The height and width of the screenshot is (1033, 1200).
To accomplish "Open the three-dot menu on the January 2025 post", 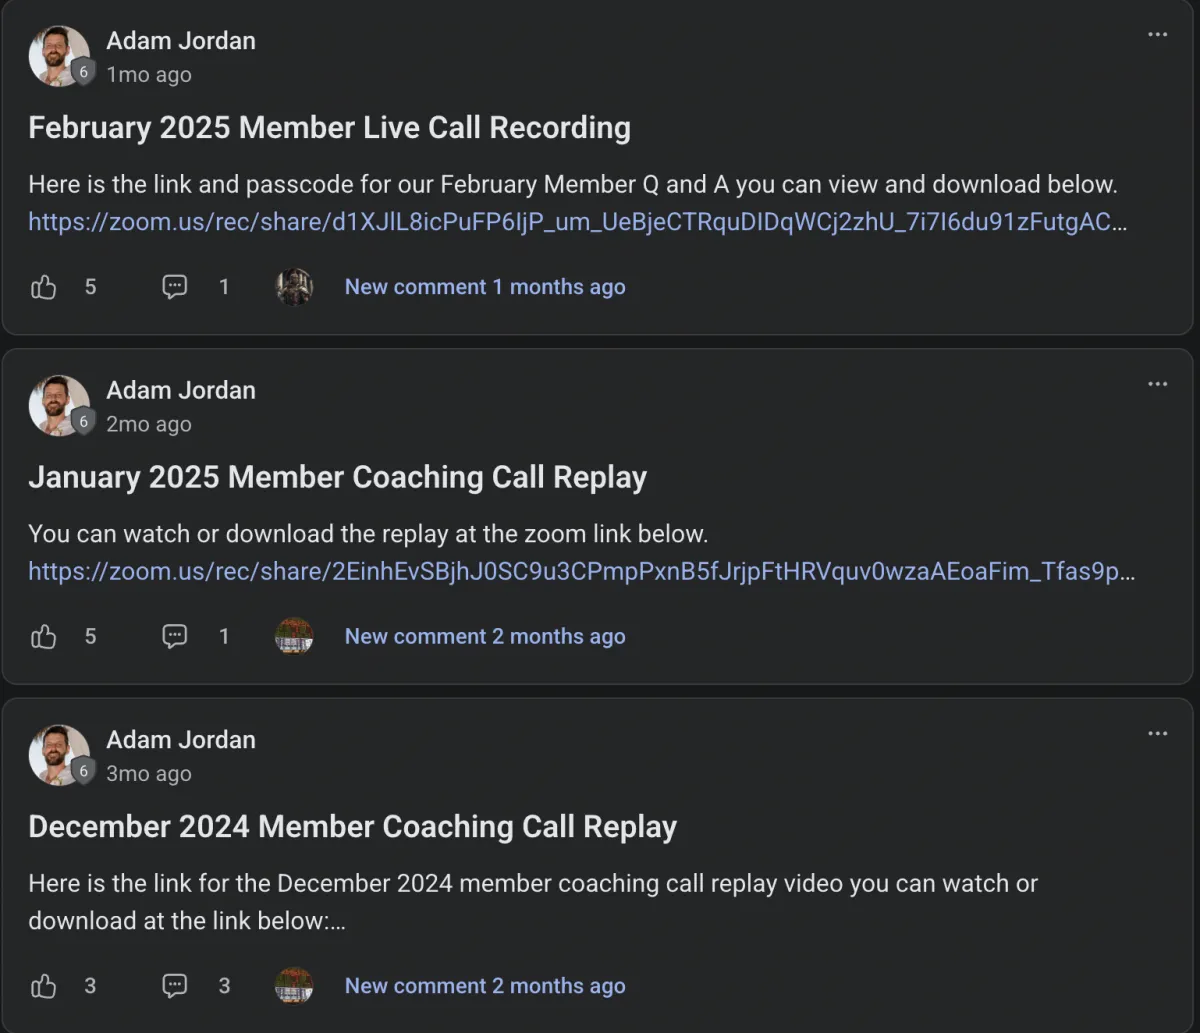I will 1157,384.
